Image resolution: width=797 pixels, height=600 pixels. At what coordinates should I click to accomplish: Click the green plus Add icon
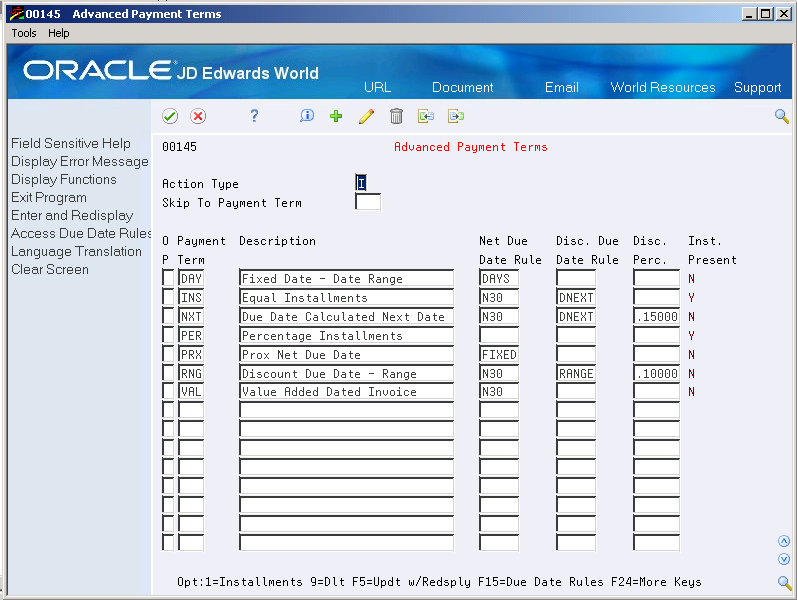336,116
